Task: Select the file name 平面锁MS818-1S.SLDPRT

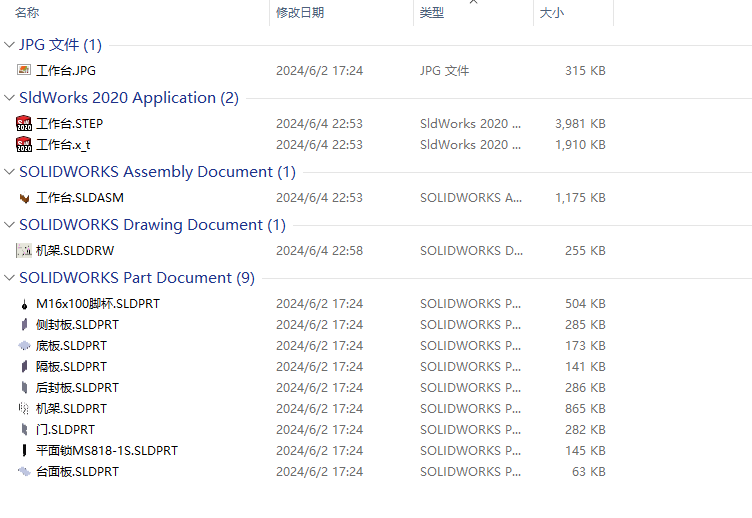Action: point(107,451)
